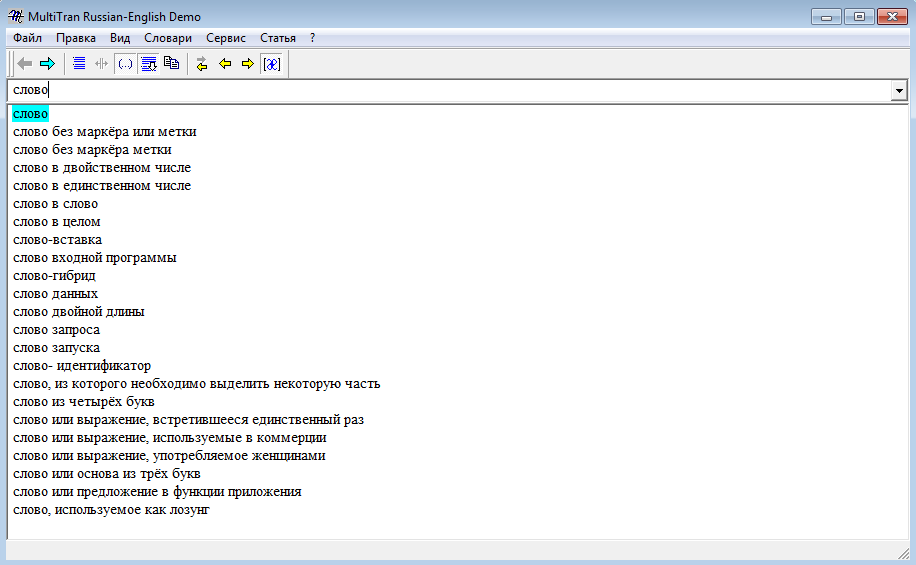Click the copy documents icon
Image resolution: width=916 pixels, height=565 pixels.
click(x=172, y=63)
